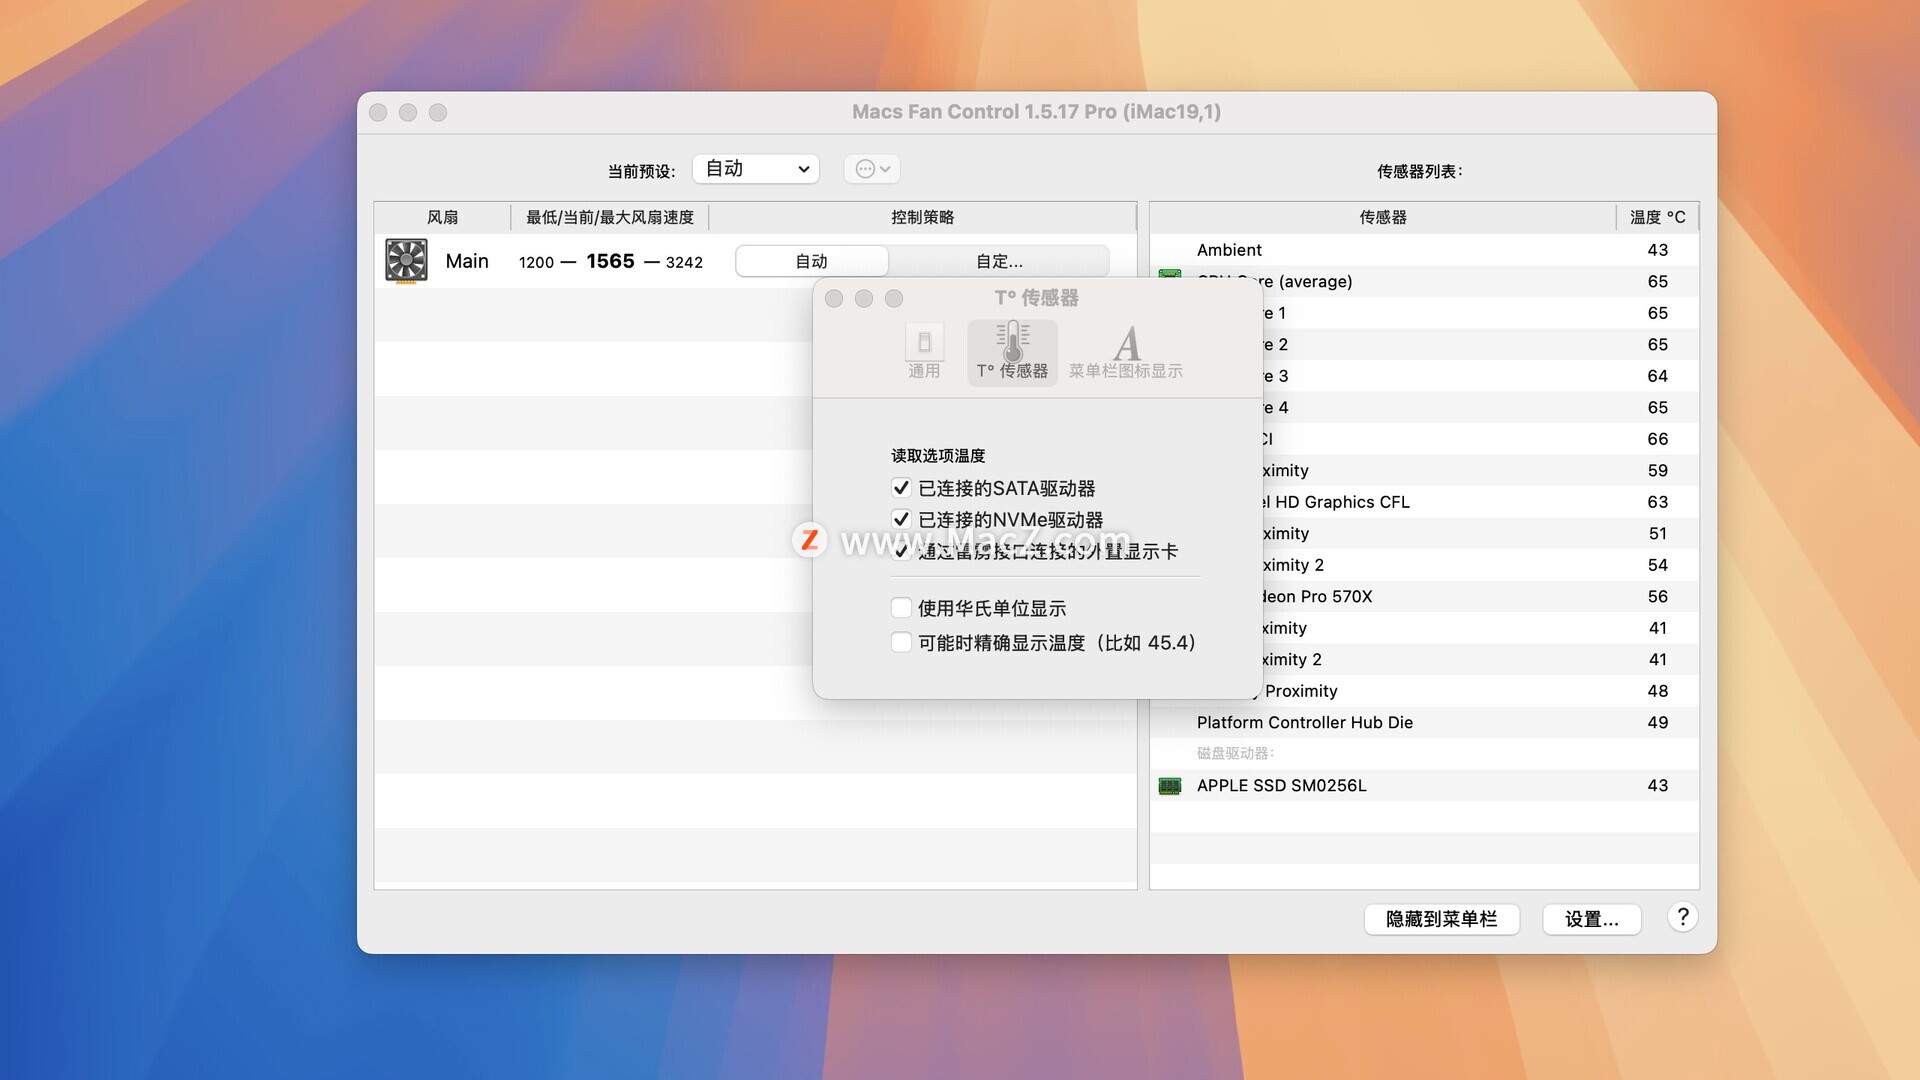Open the 通用 general preferences tab
This screenshot has height=1080, width=1920.
(x=924, y=352)
